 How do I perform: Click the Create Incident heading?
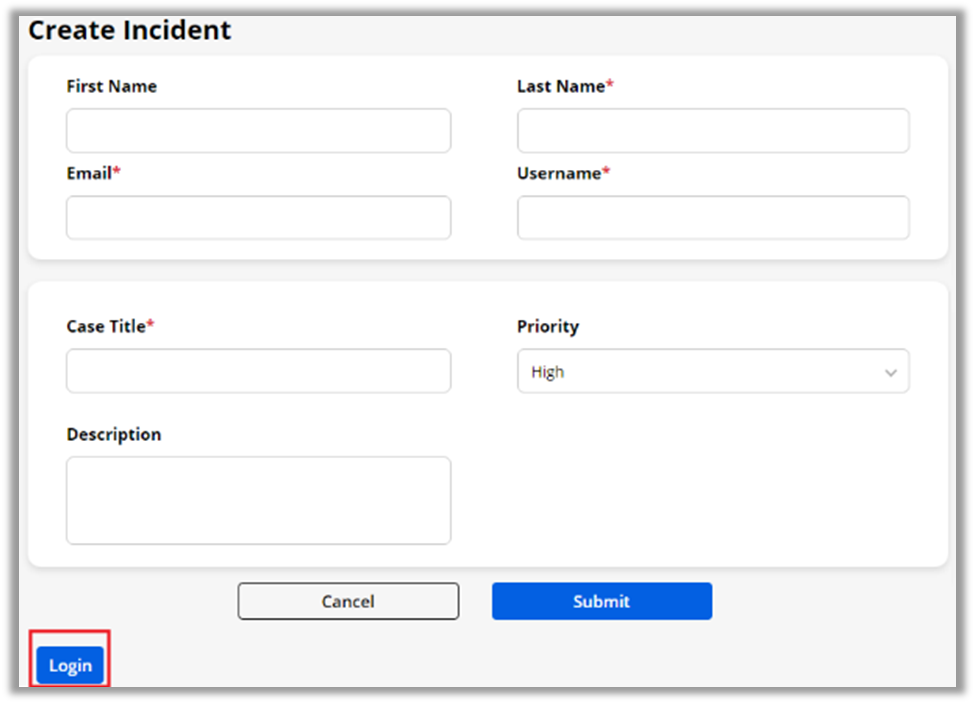[129, 30]
